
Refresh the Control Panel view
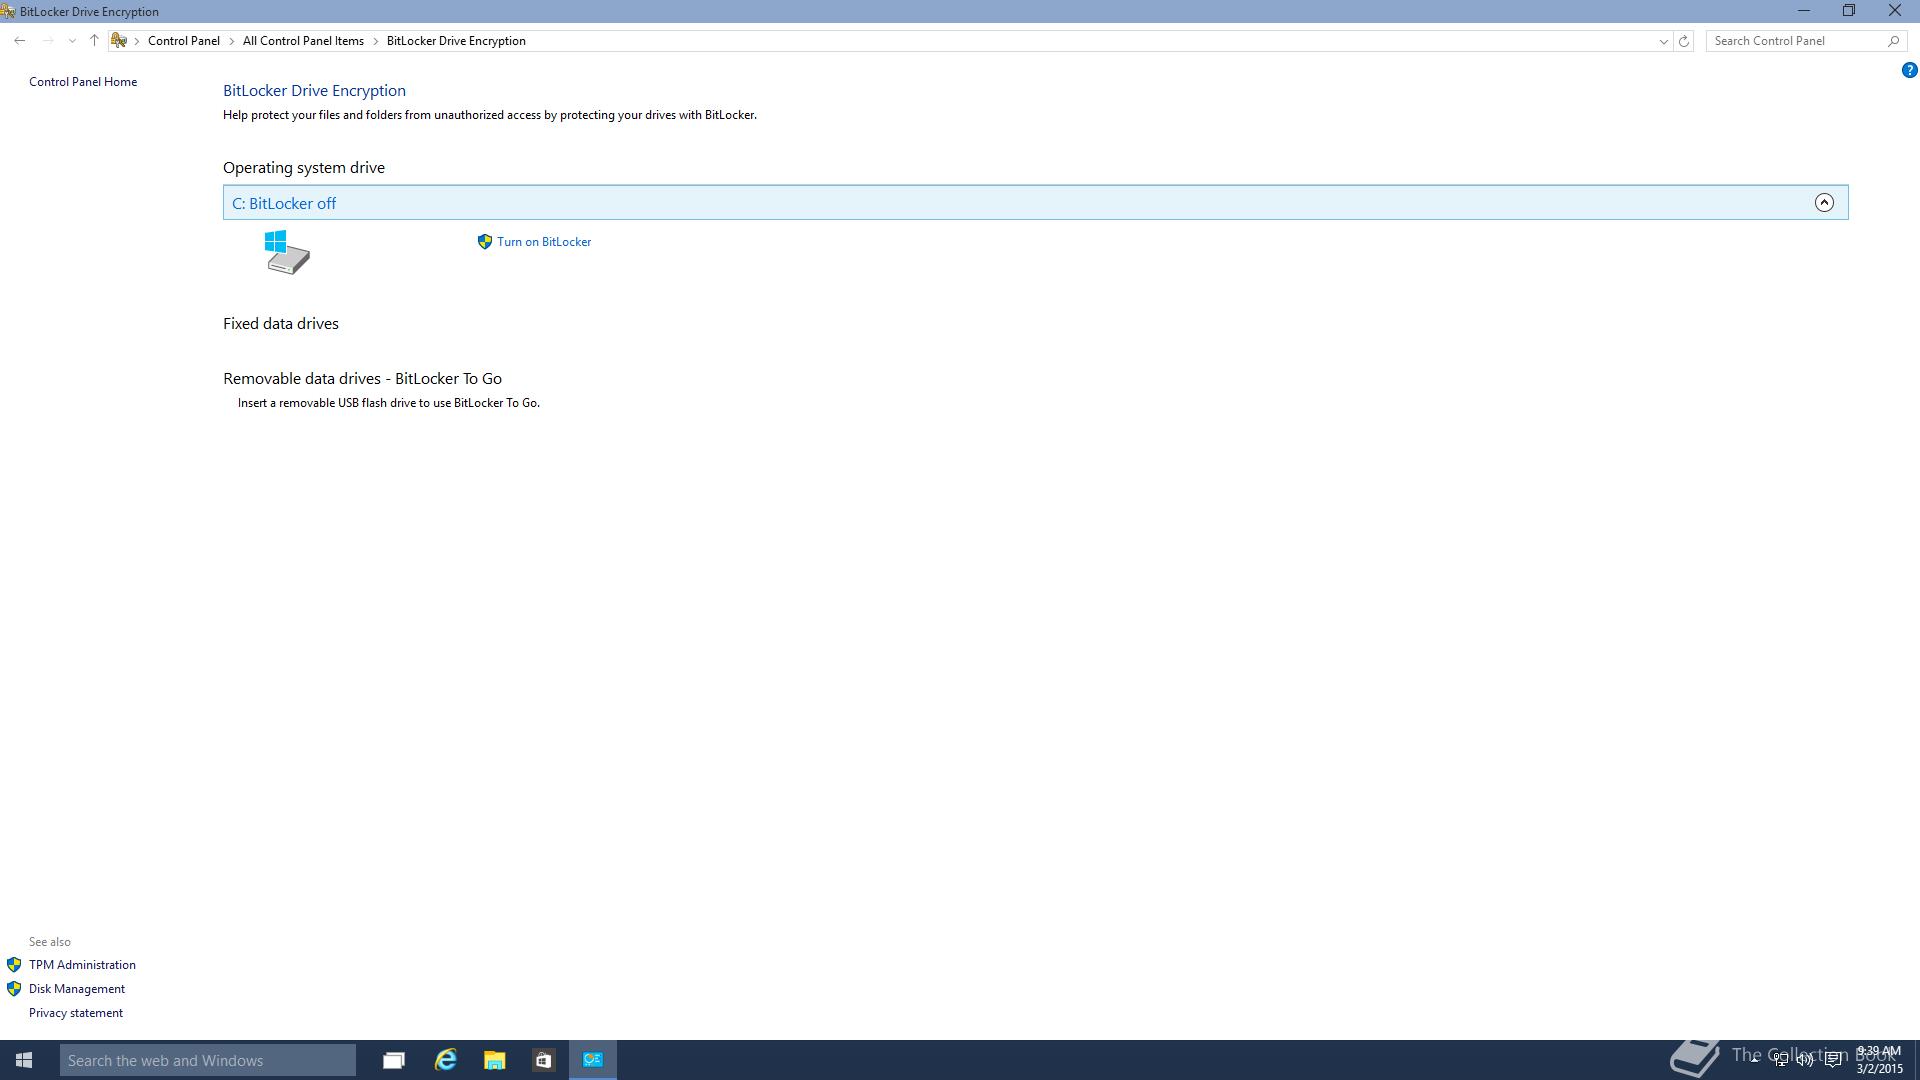tap(1684, 41)
